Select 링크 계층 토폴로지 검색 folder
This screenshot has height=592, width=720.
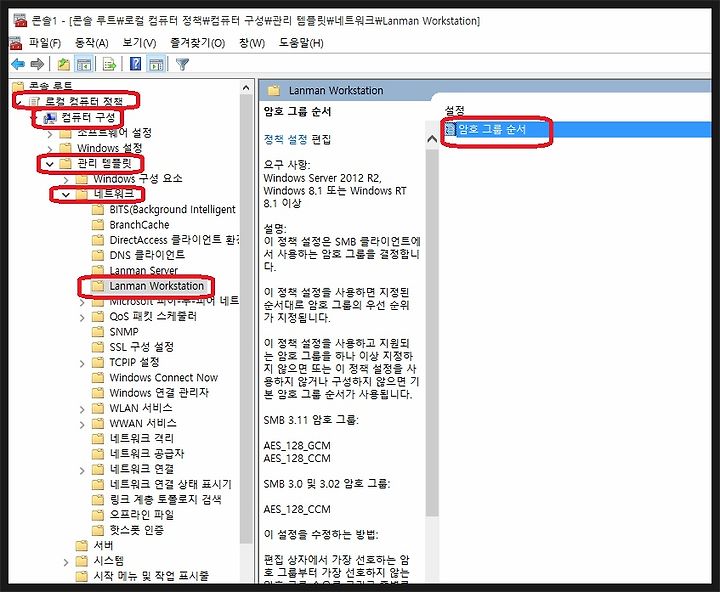tap(165, 499)
